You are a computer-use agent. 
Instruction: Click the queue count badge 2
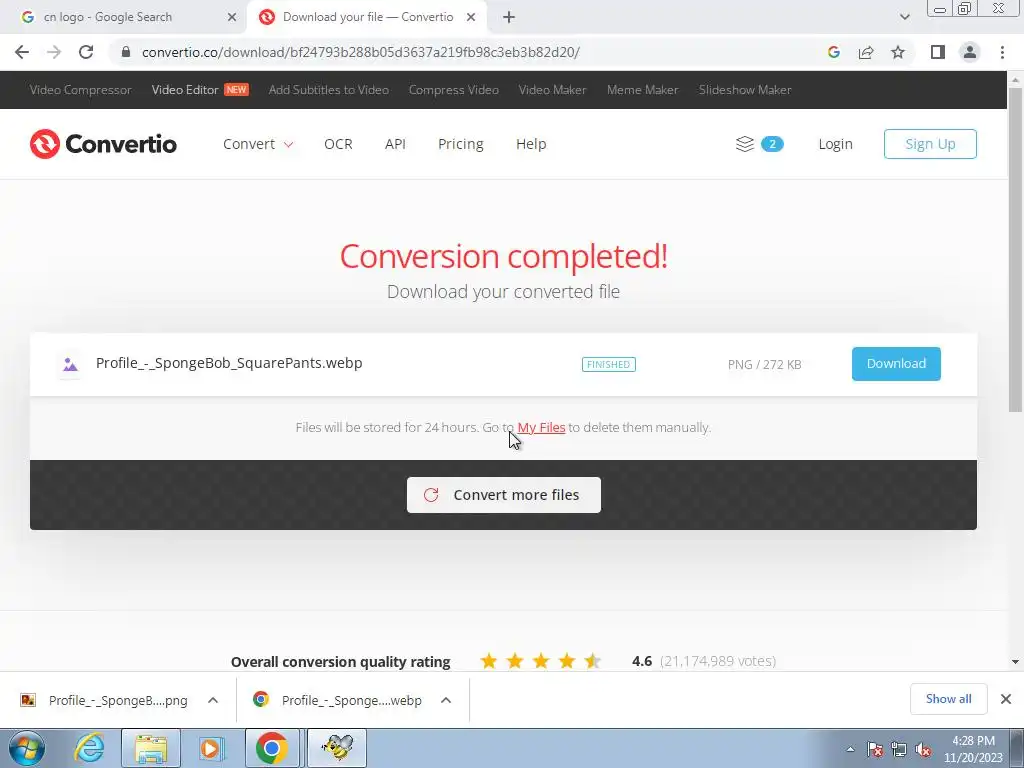tap(772, 144)
